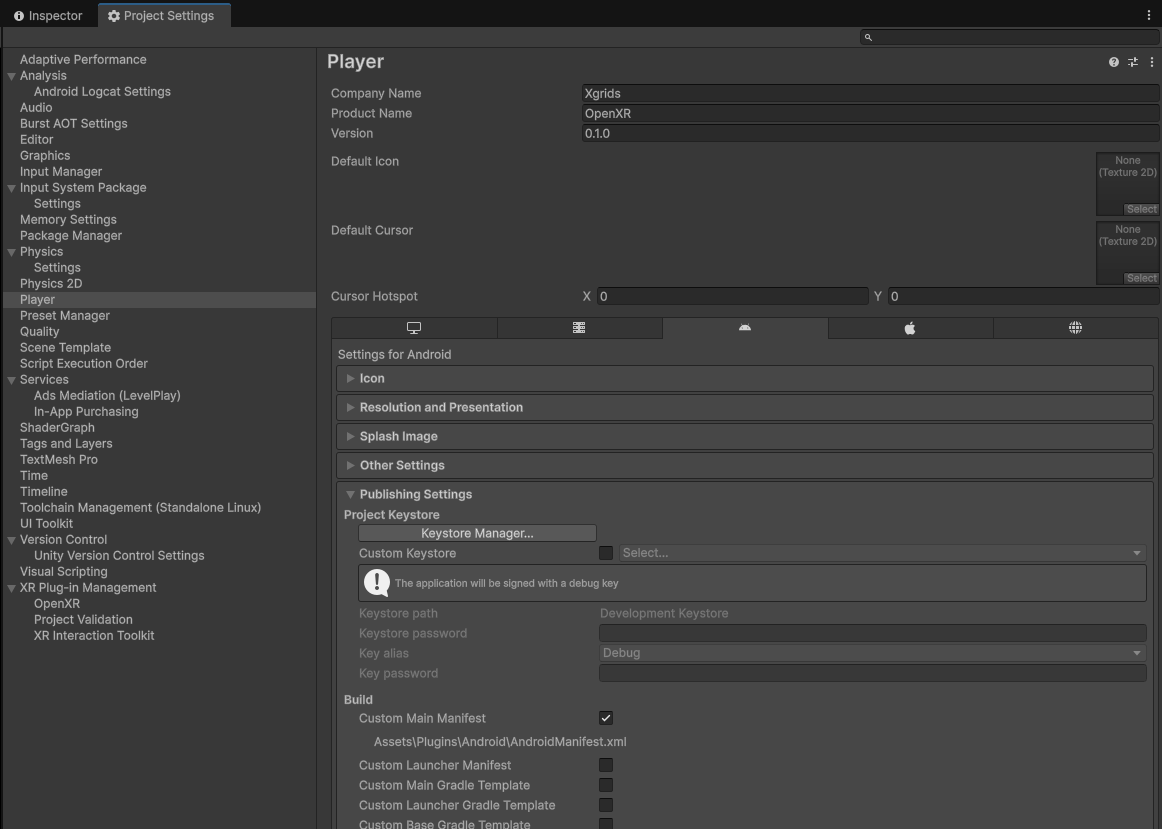Click Select under Default Icon
Image resolution: width=1162 pixels, height=829 pixels.
pos(1141,209)
